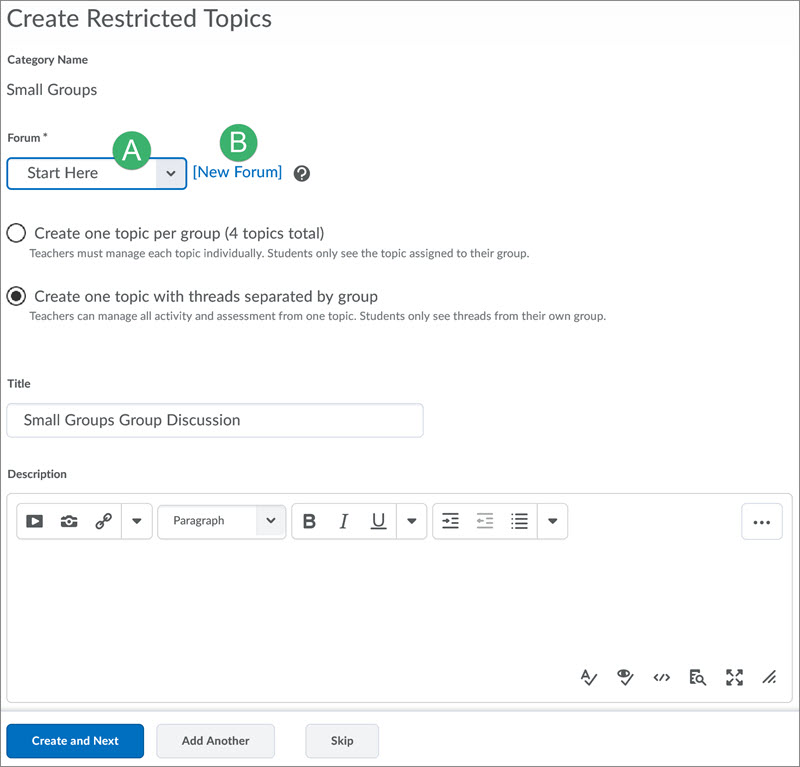
Task: Run the accessibility checker eye icon
Action: coord(625,678)
